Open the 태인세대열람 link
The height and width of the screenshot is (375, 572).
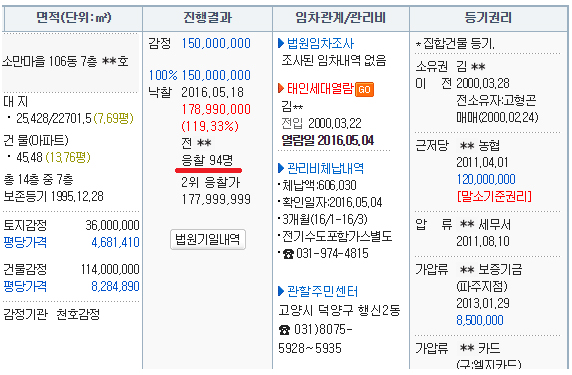tap(320, 89)
